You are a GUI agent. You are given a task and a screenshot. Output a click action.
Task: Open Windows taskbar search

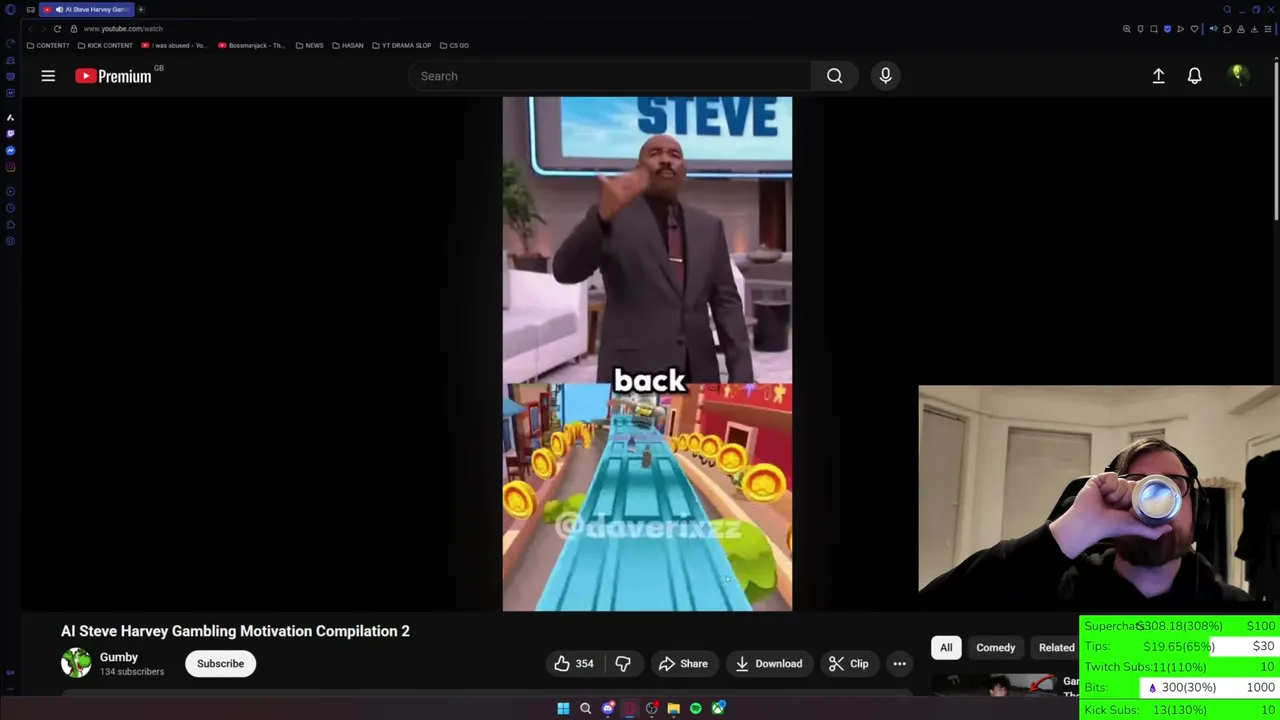[x=585, y=708]
